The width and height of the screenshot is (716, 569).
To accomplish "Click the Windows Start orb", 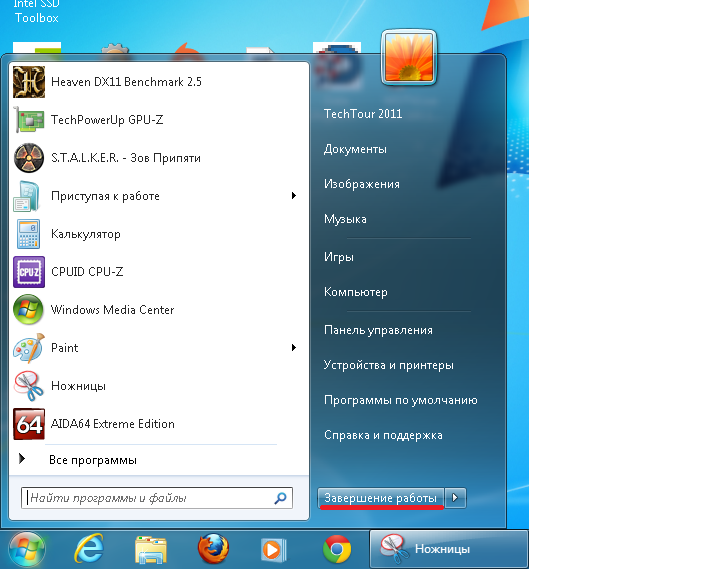I will click(x=27, y=549).
